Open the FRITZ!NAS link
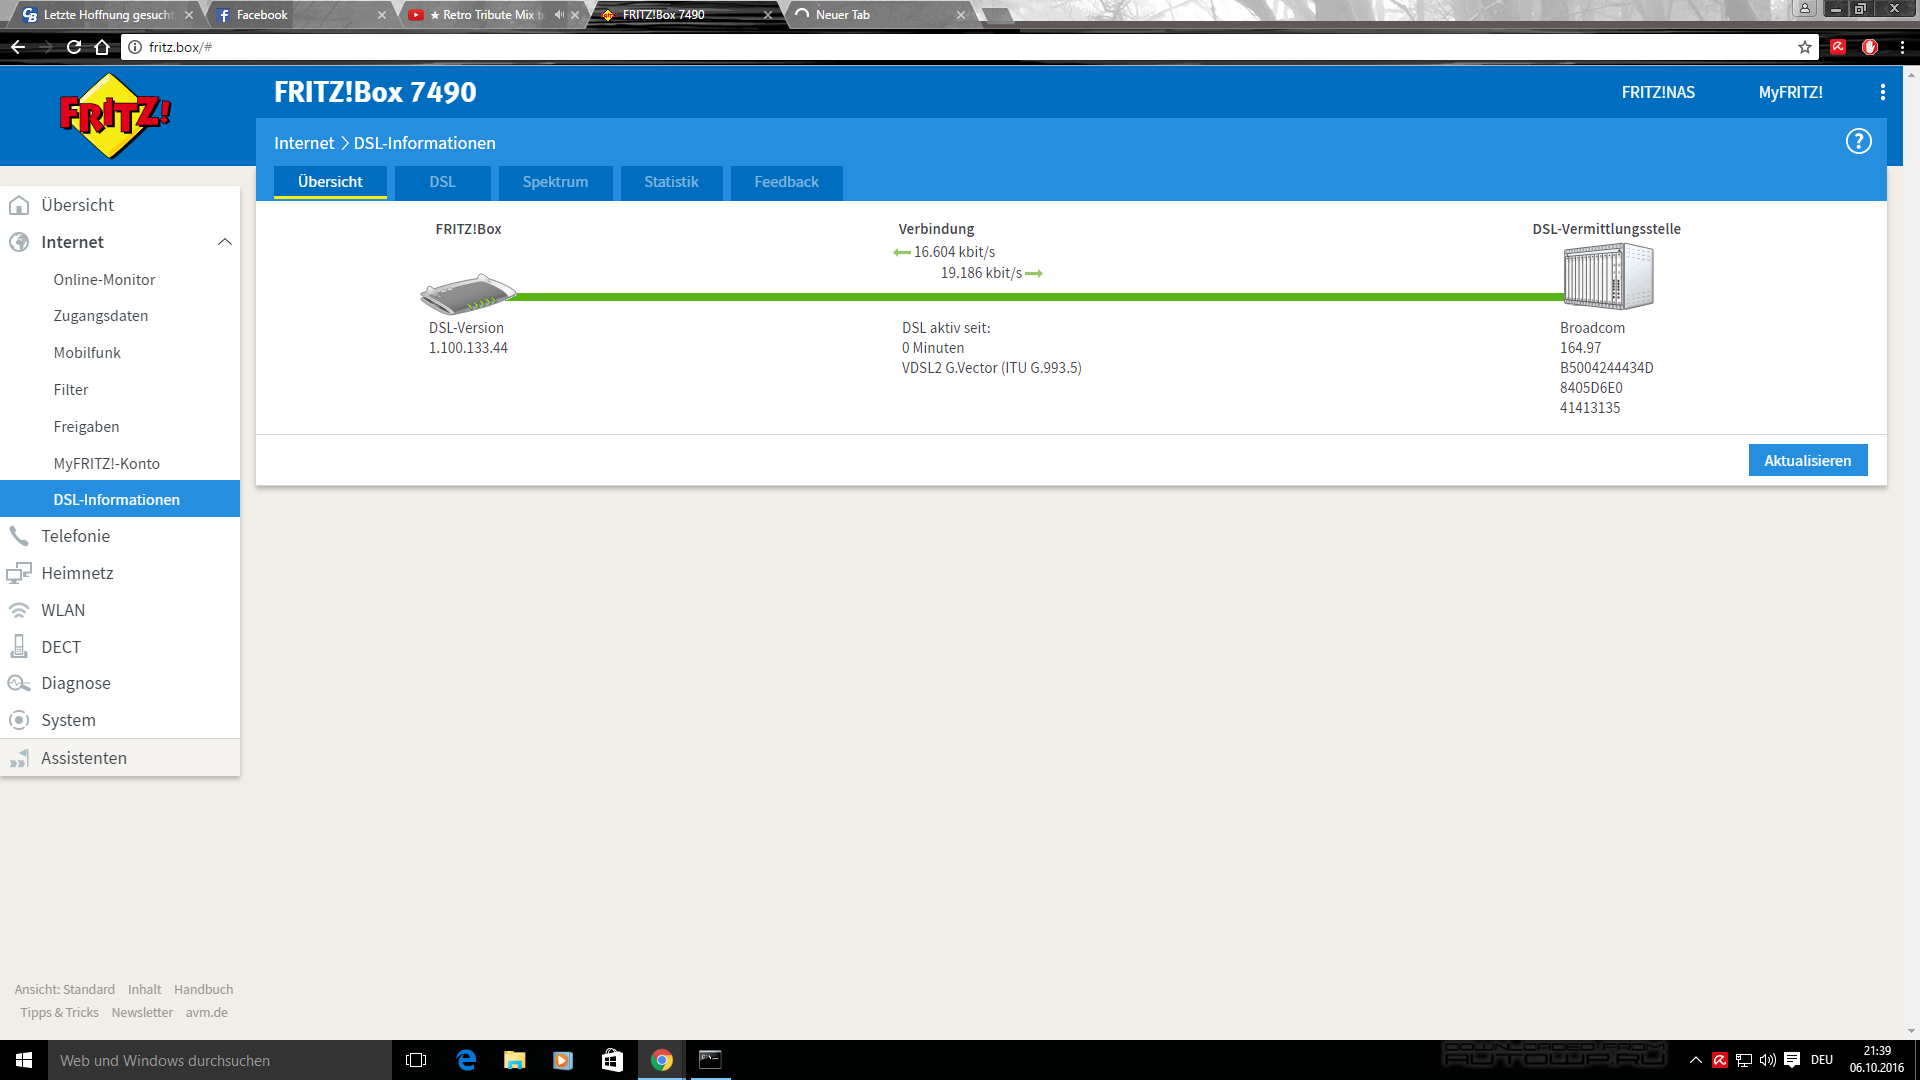This screenshot has height=1080, width=1920. pyautogui.click(x=1658, y=92)
